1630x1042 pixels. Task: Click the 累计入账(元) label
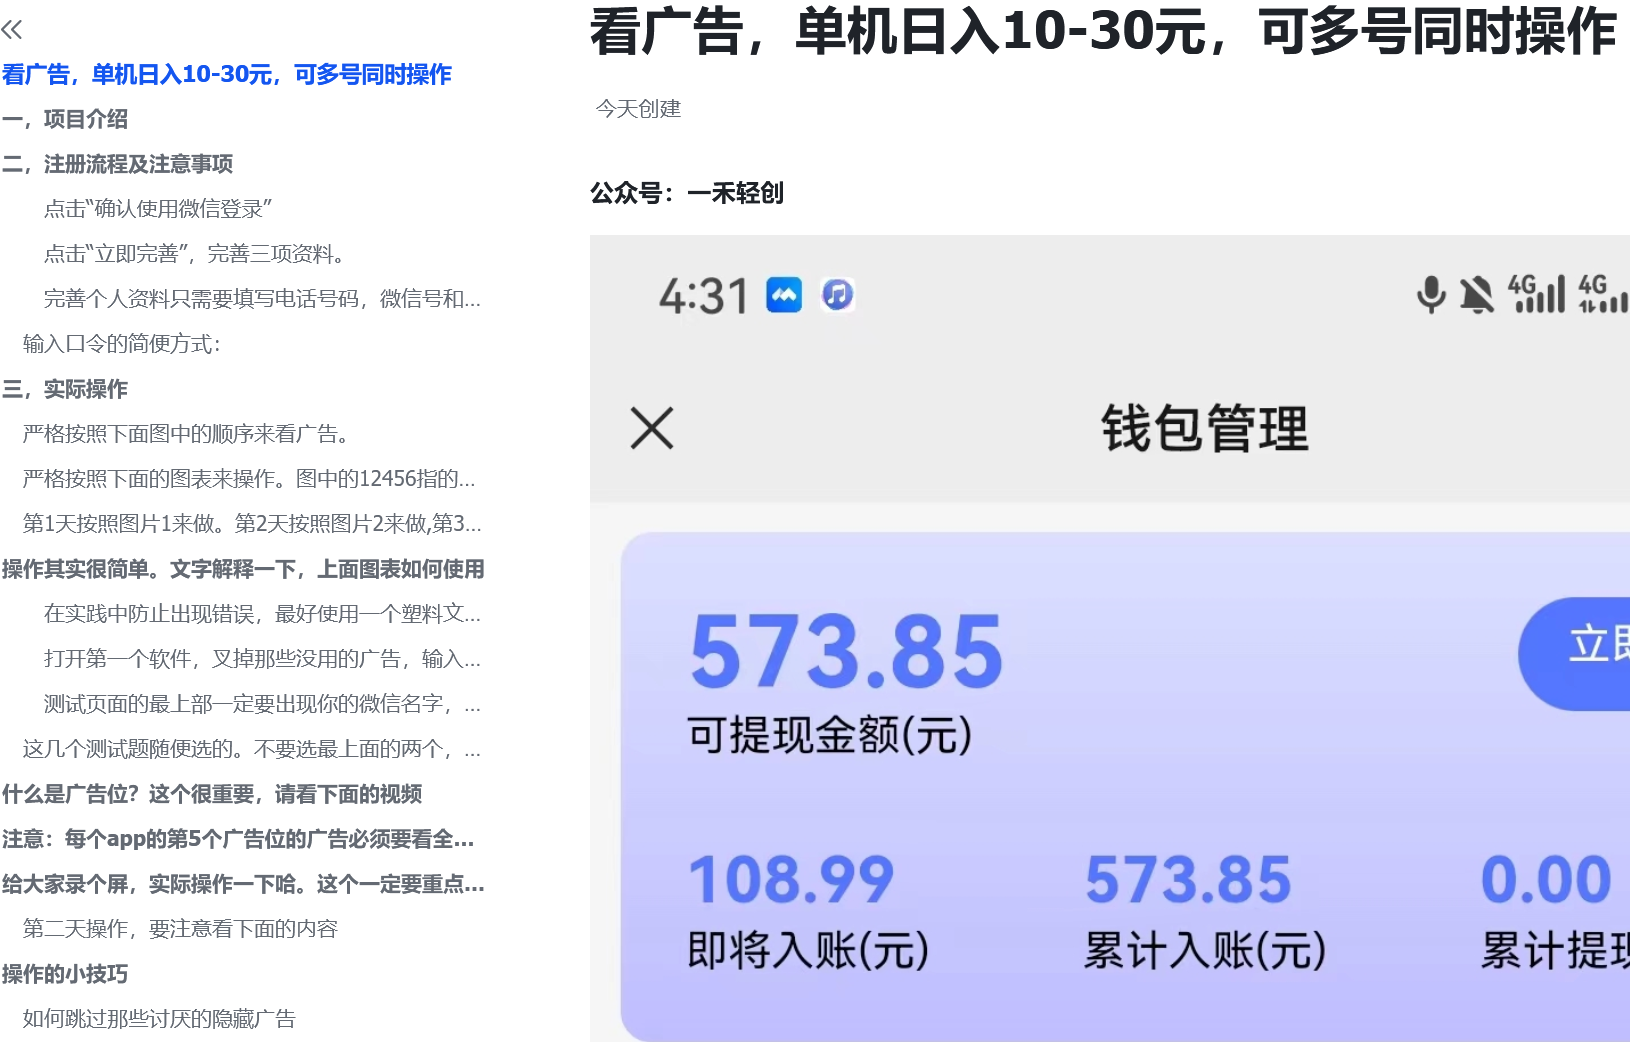point(1205,950)
